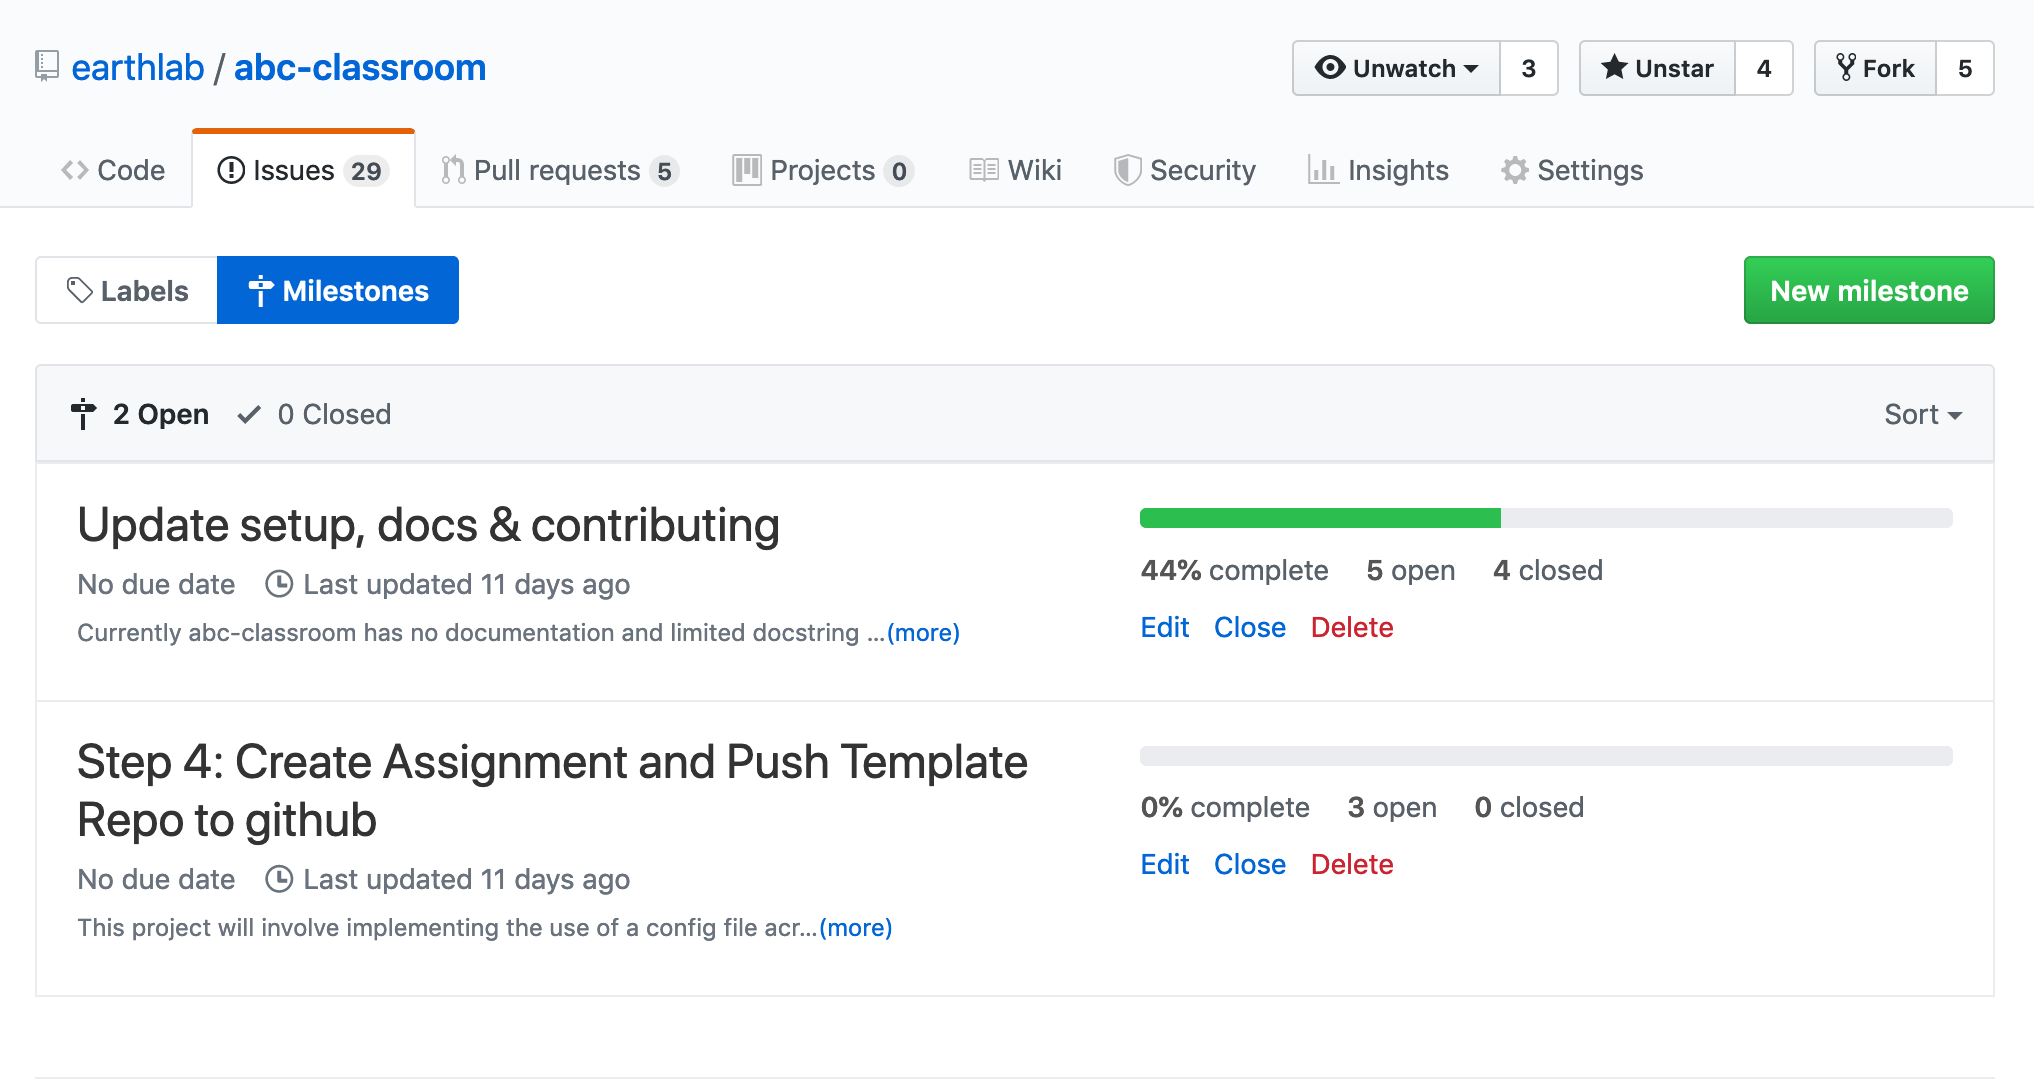Open the Unwatch dropdown
This screenshot has width=2034, height=1084.
1396,68
